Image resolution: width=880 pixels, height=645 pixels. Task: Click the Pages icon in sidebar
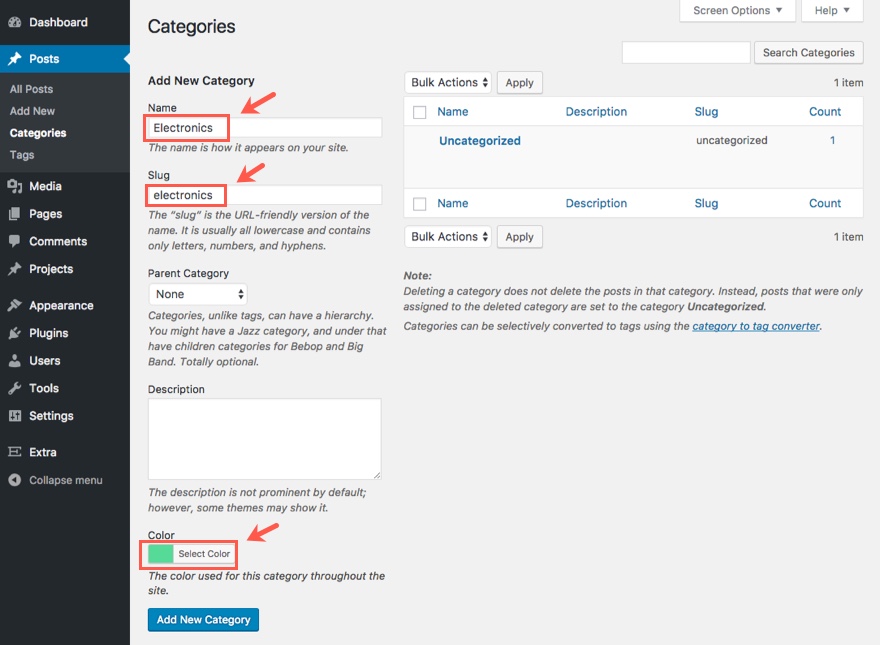click(15, 214)
